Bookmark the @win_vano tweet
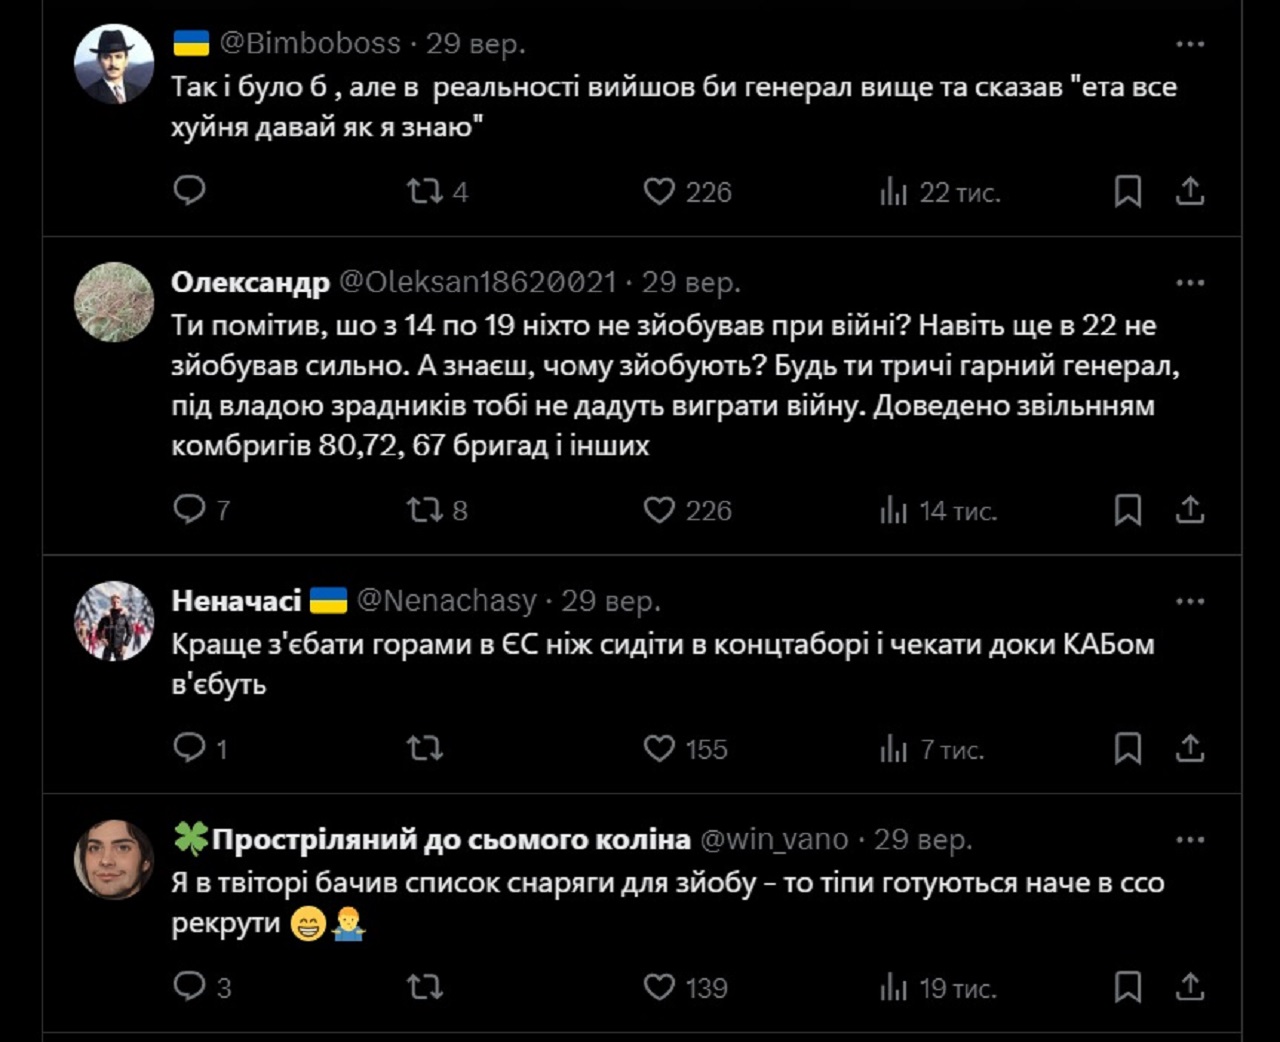The image size is (1280, 1042). click(x=1127, y=987)
